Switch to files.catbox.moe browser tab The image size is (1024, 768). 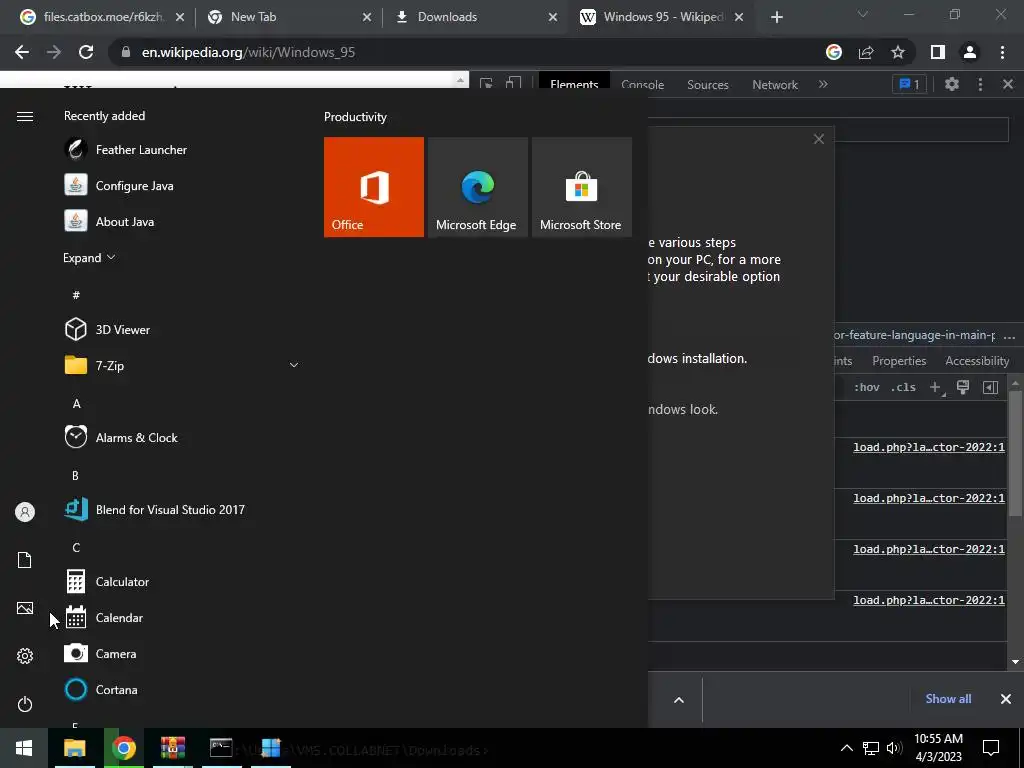(101, 17)
